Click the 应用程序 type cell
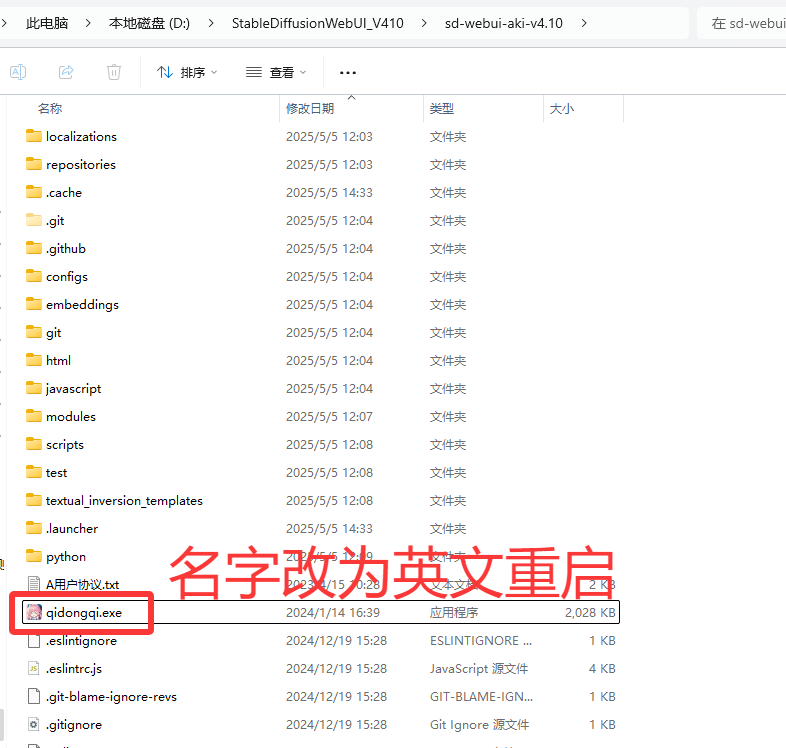Screen dimensions: 786x748 454,613
